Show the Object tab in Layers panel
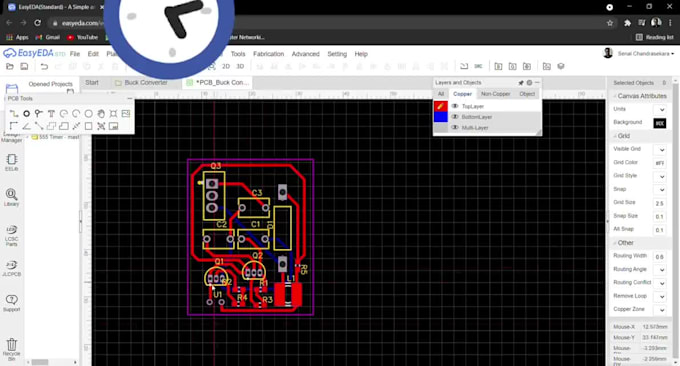 pyautogui.click(x=527, y=94)
